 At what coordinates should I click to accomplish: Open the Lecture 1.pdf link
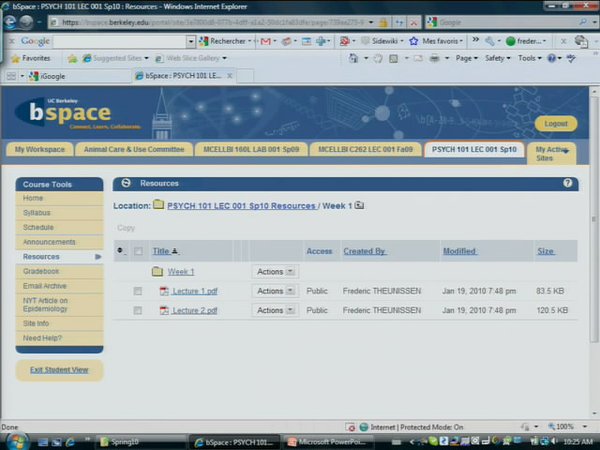(x=194, y=291)
